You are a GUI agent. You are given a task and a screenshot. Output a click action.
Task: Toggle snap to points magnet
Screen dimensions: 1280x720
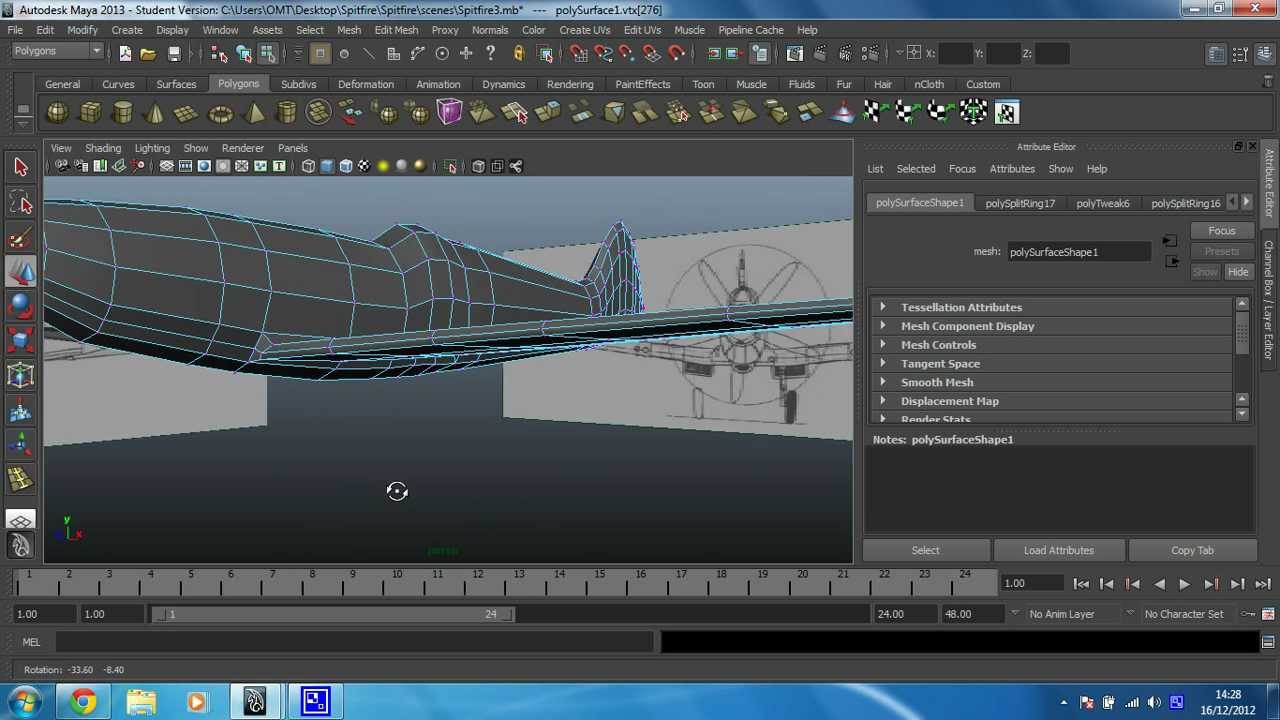pyautogui.click(x=627, y=53)
